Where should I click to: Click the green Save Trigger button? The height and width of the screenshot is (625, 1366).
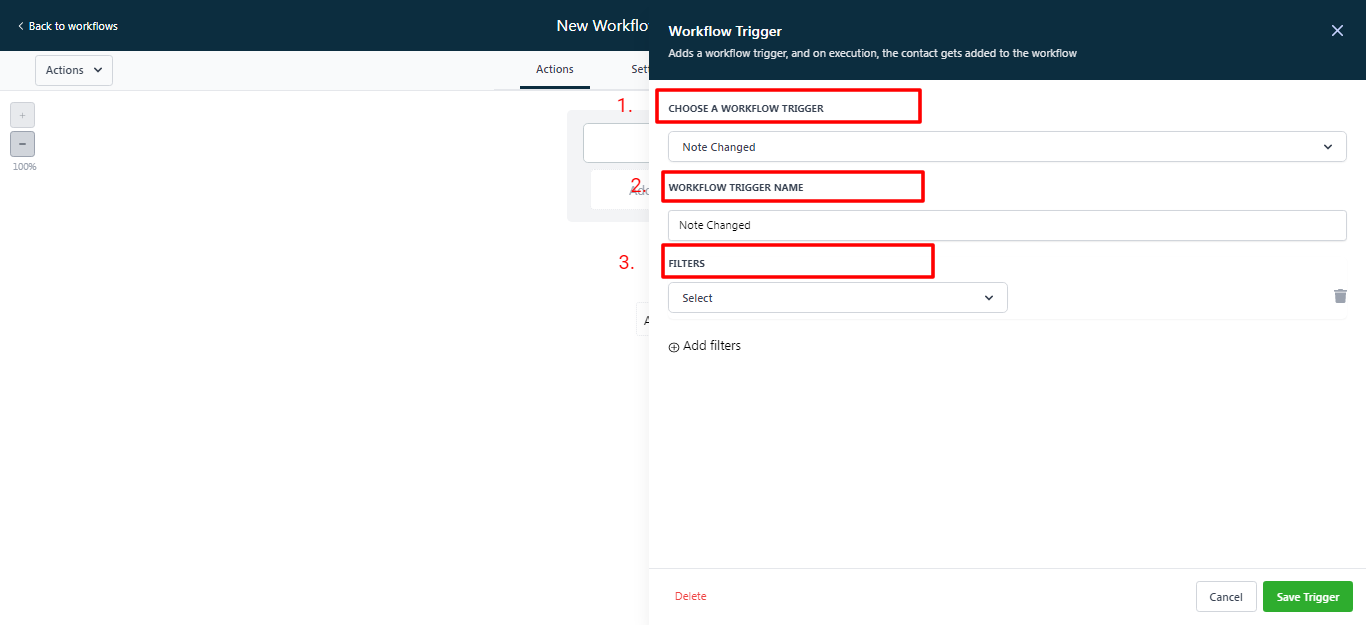click(x=1307, y=597)
